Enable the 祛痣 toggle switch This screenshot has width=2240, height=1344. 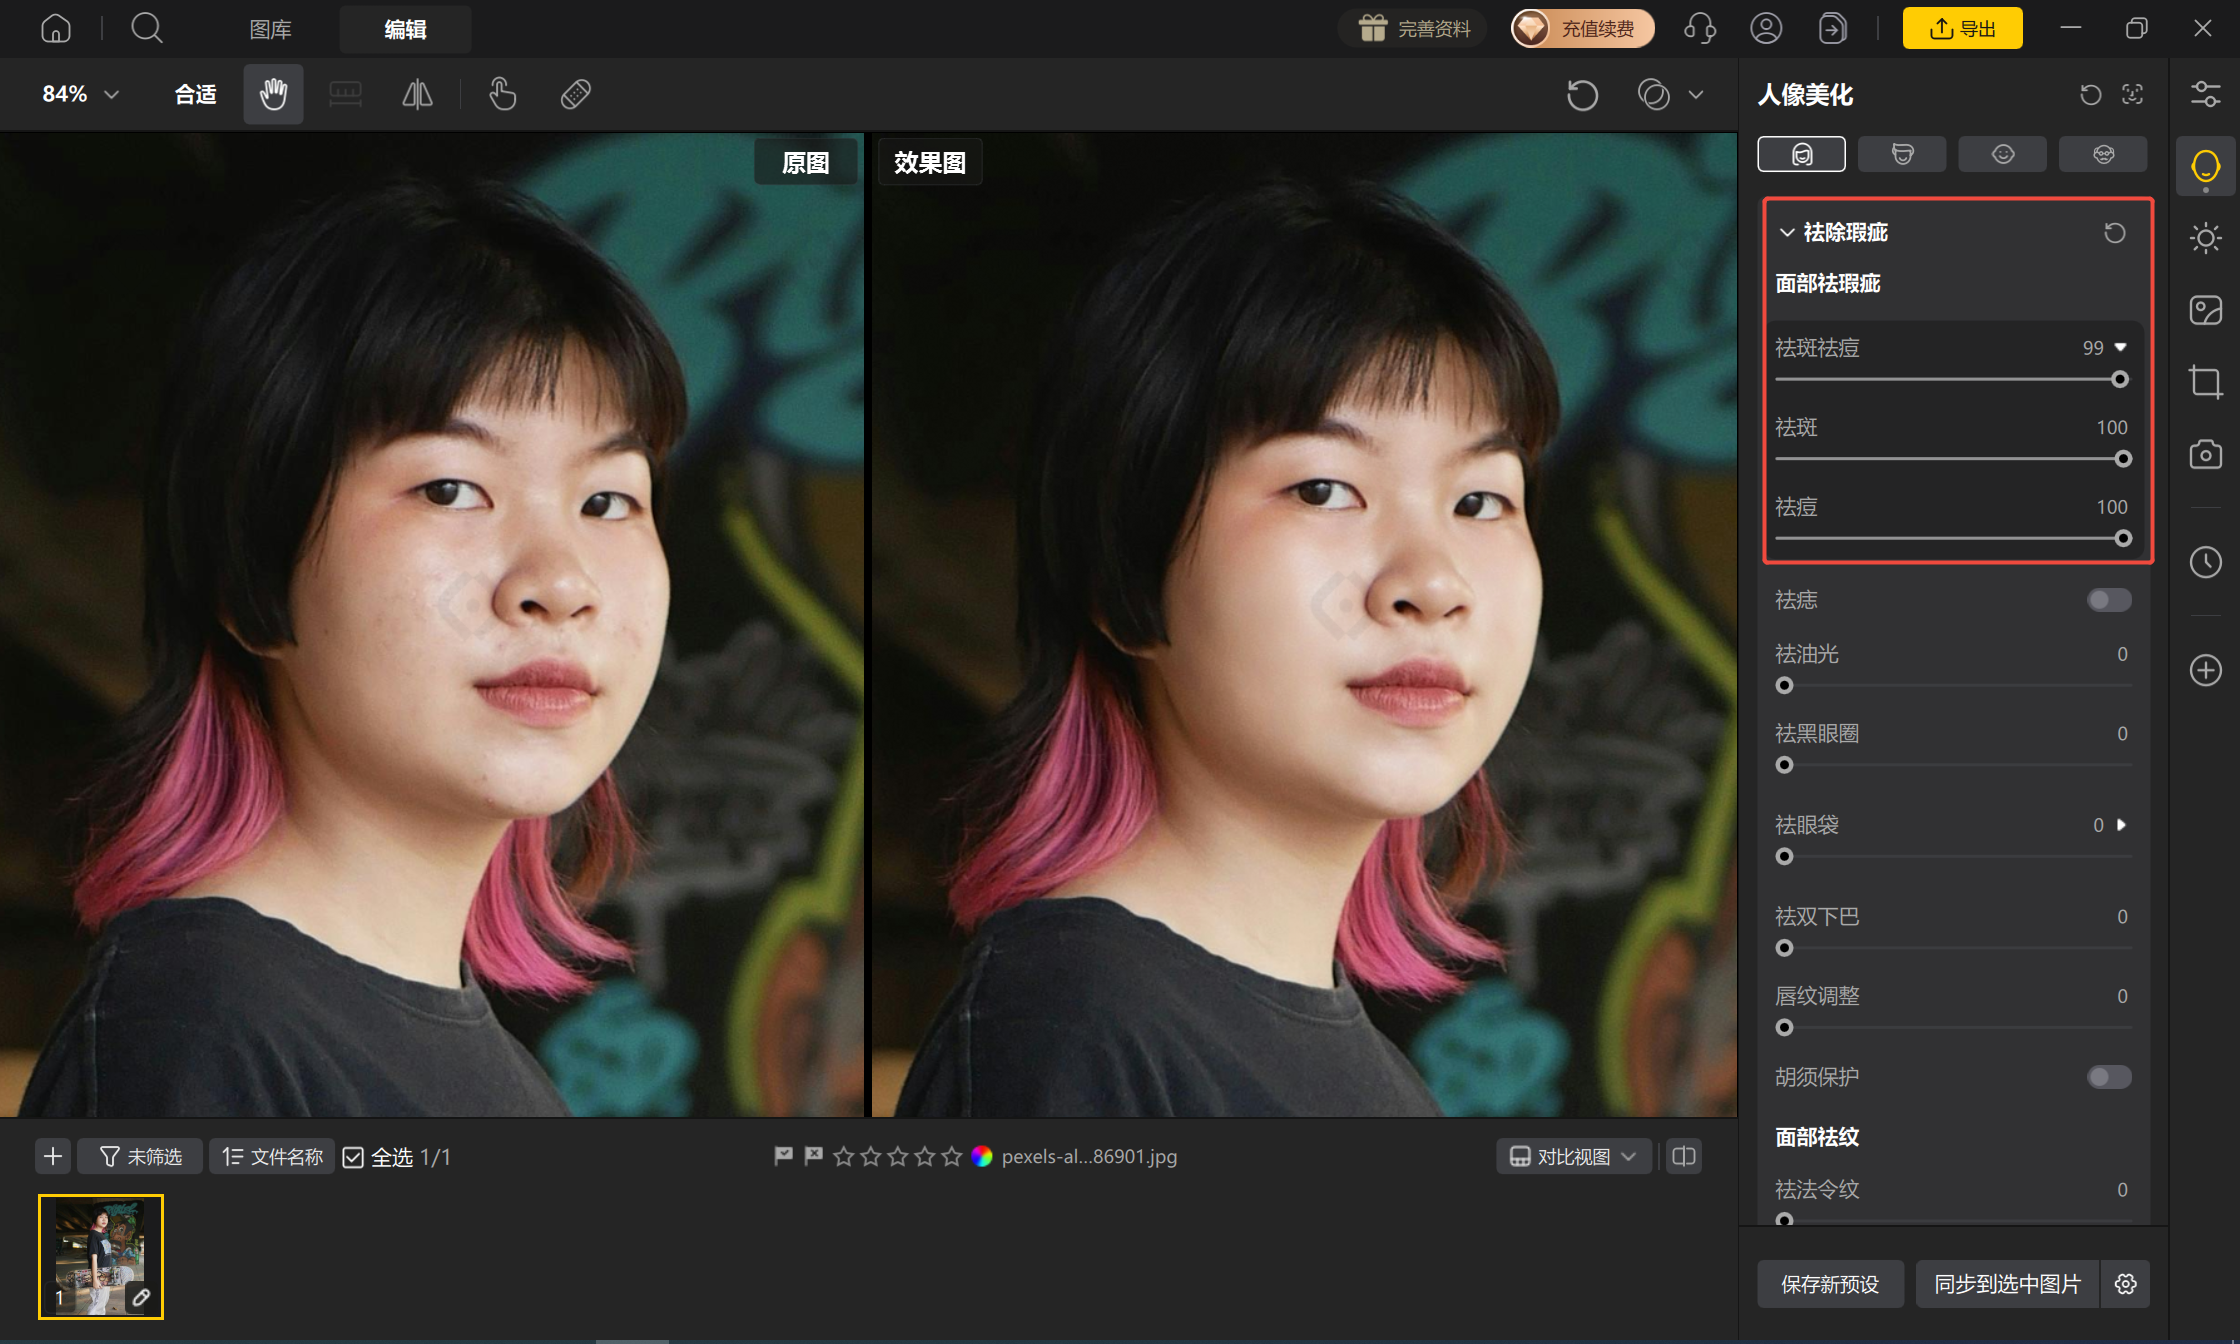coord(2109,600)
